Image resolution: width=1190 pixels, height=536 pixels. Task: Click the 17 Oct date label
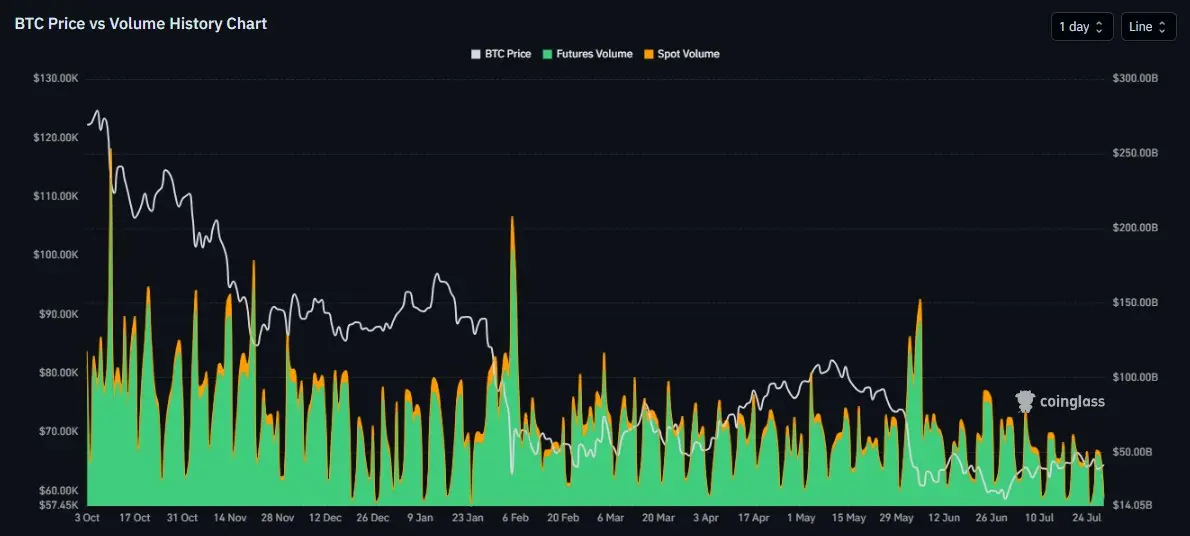click(134, 518)
